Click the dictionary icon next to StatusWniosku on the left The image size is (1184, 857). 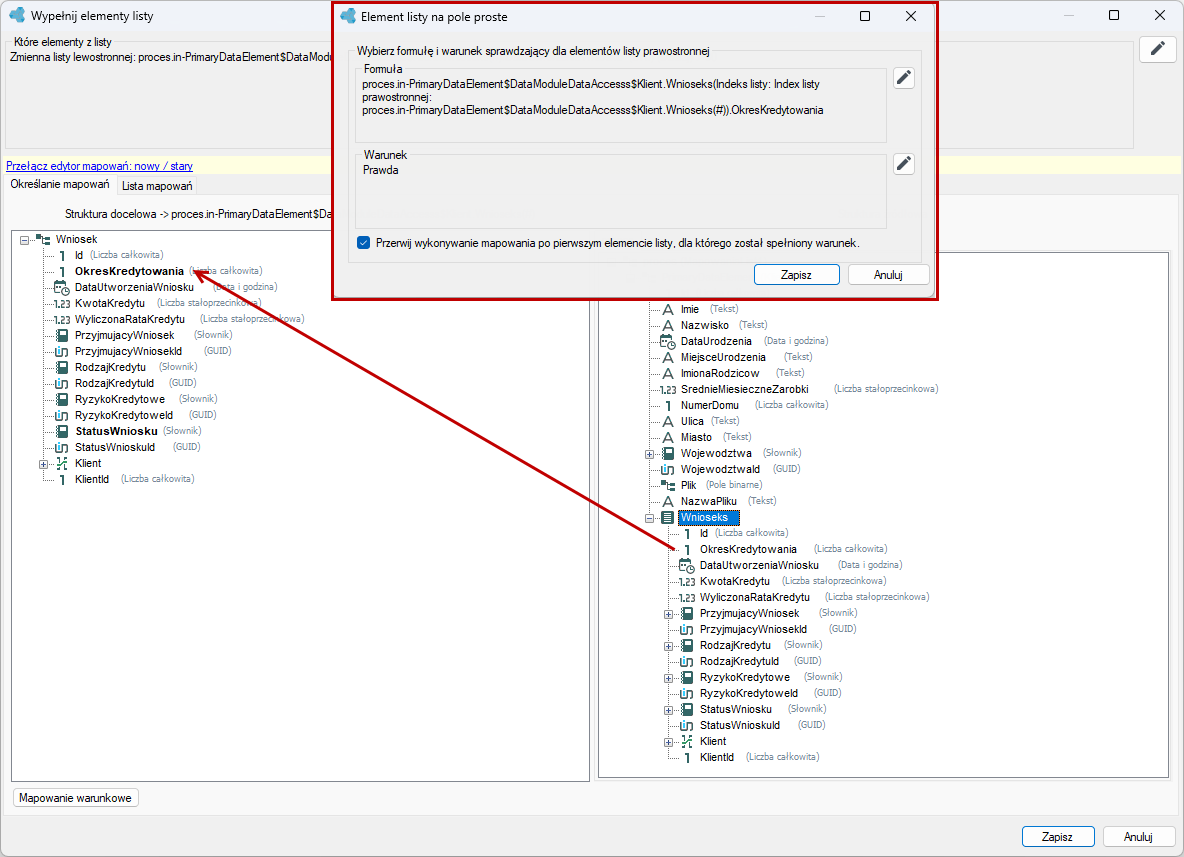(x=62, y=431)
